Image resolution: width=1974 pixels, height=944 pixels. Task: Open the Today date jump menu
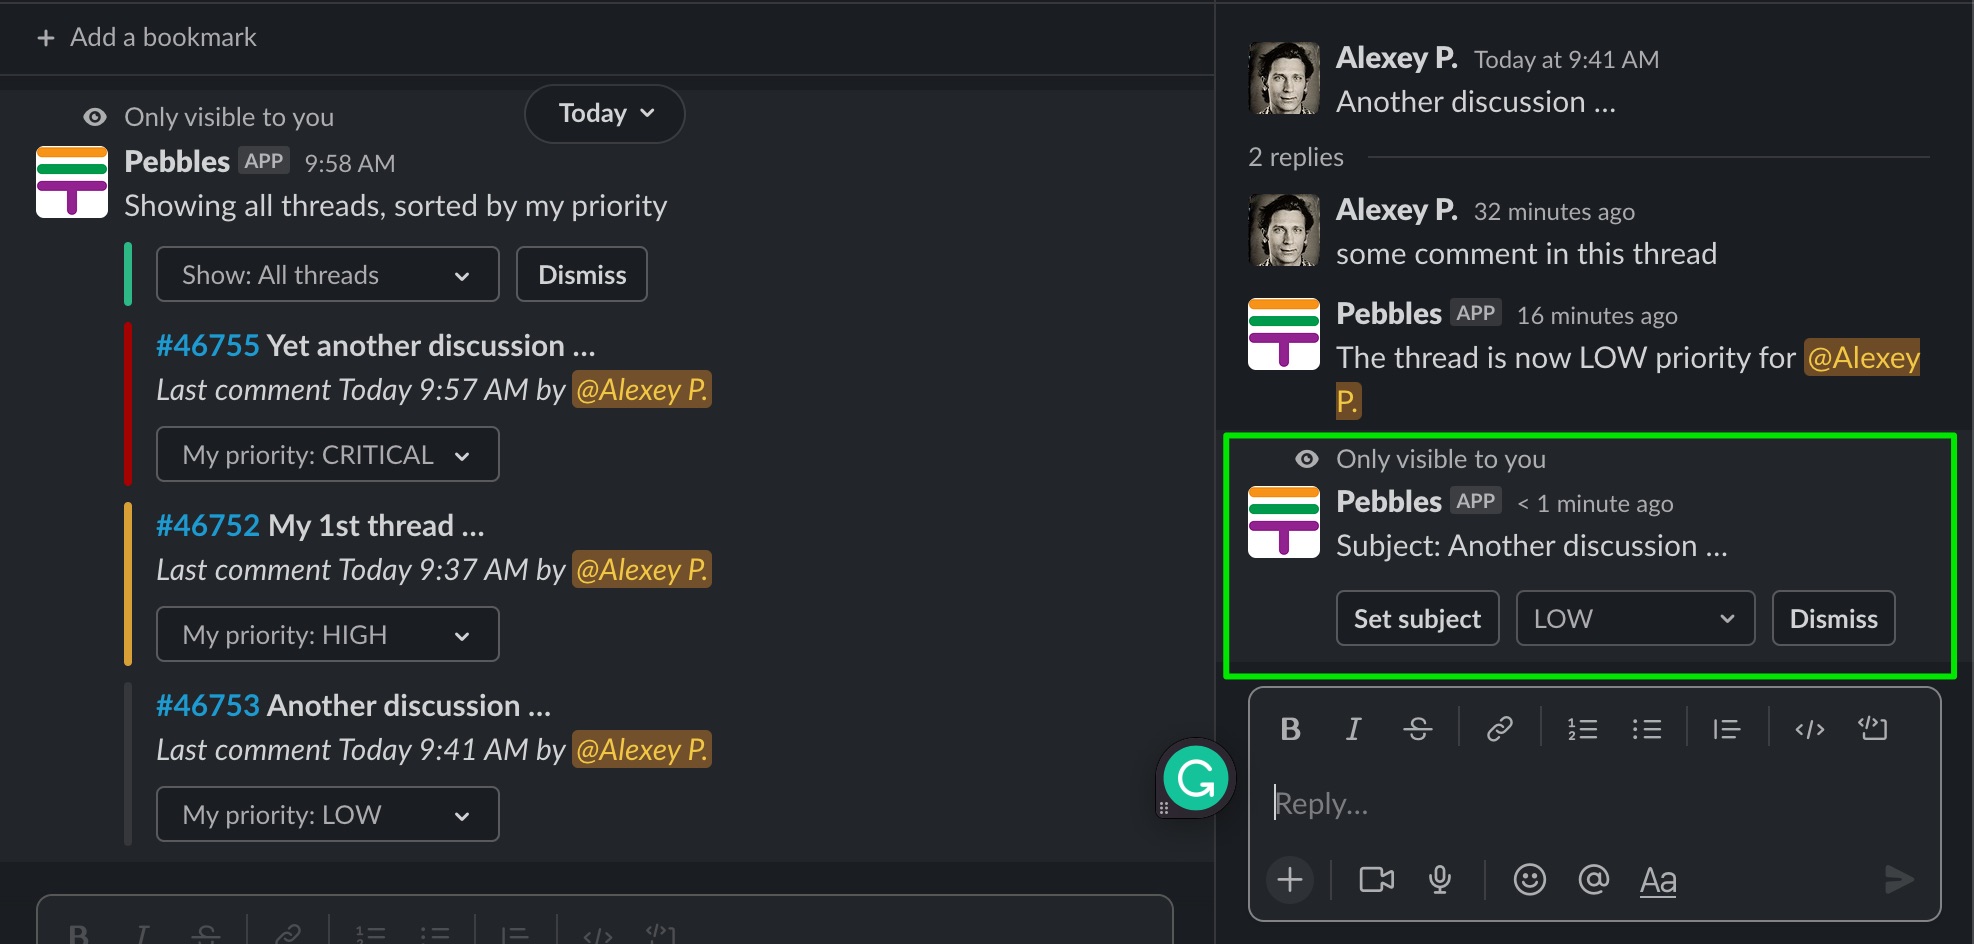tap(605, 113)
